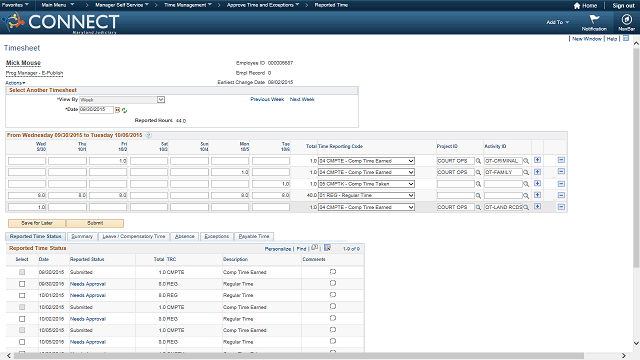Open the Payable Time tab
Screen dimensions: 640x360
254,236
